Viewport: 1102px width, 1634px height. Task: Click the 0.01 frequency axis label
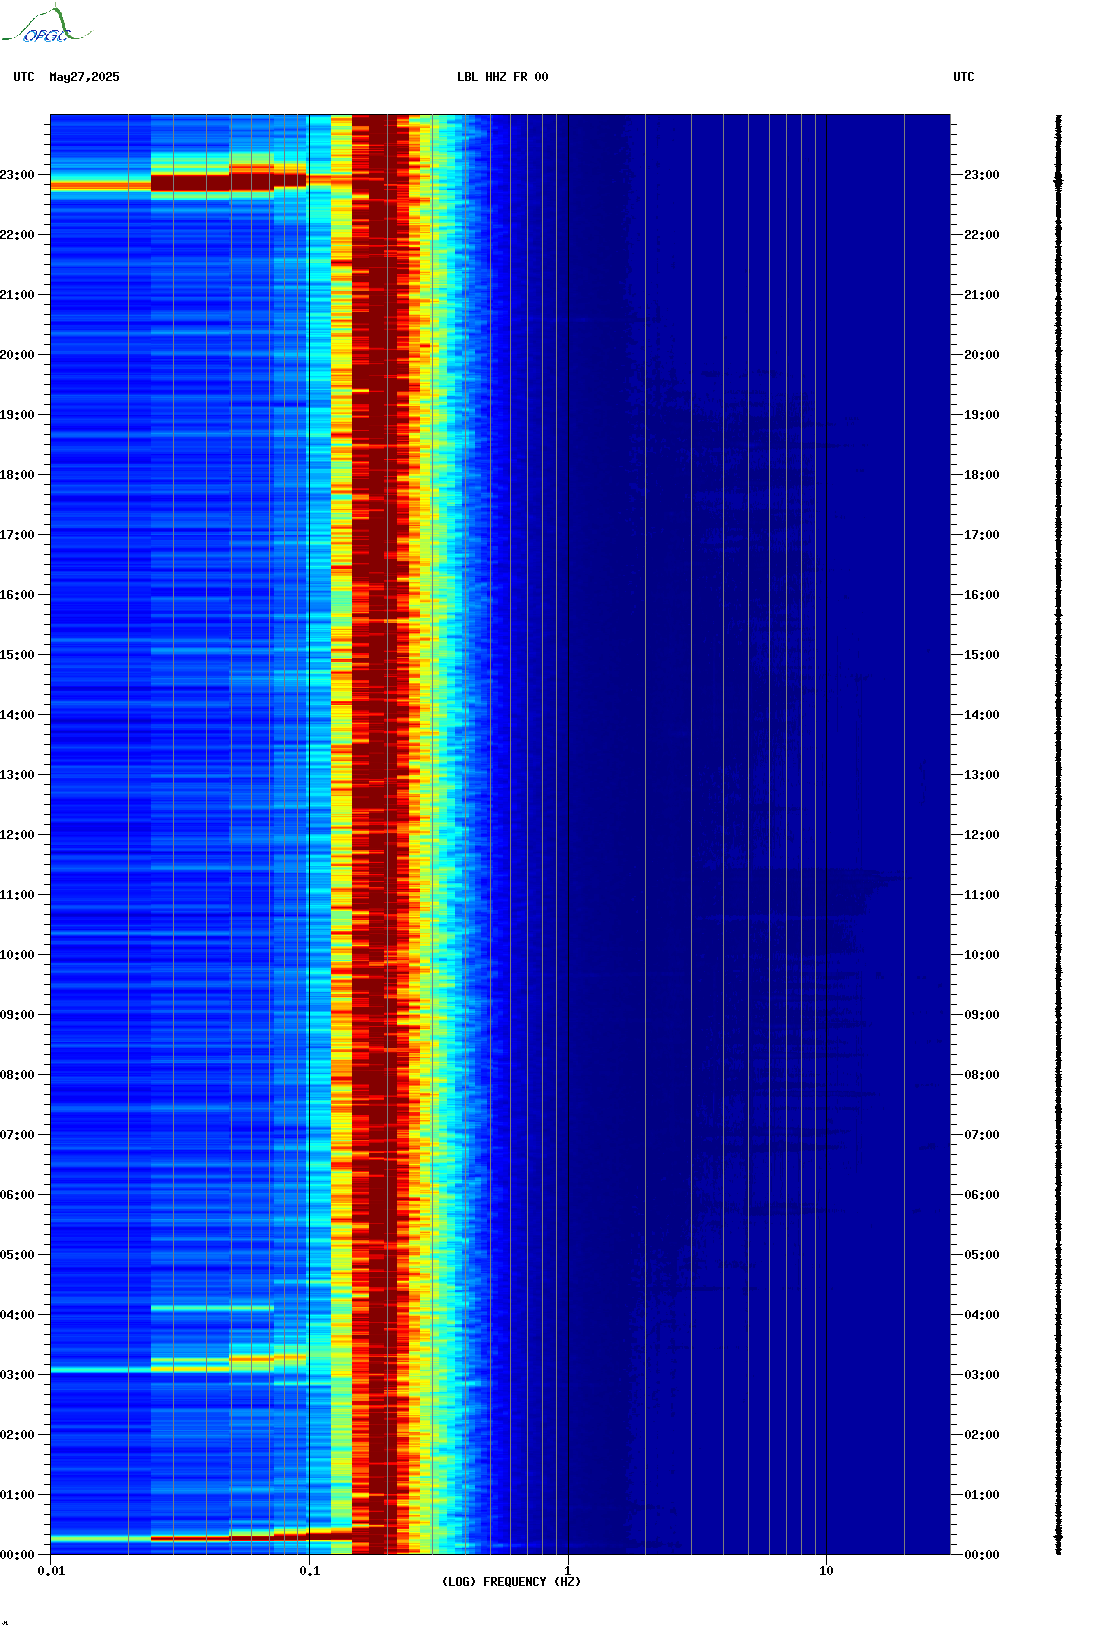51,1571
